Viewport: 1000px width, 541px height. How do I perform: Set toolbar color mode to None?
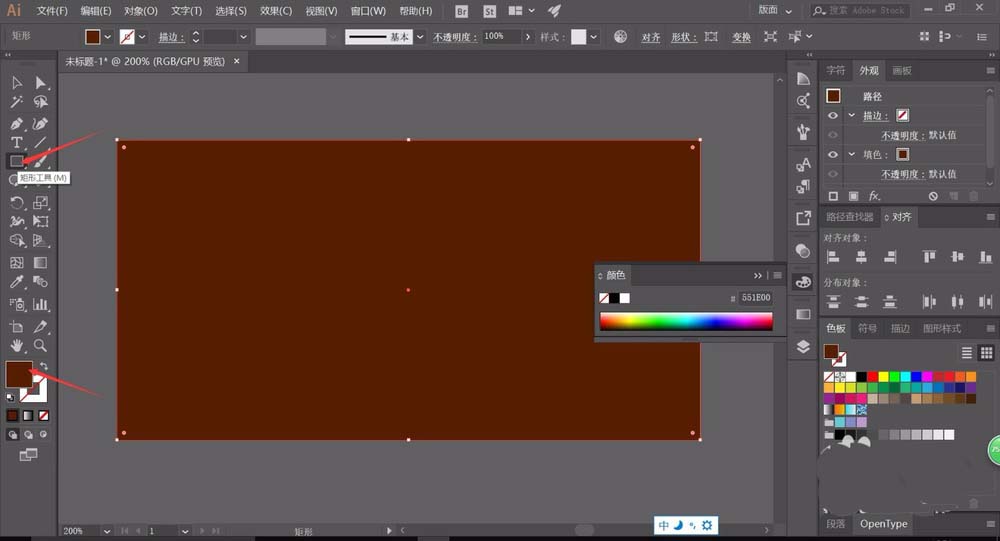pos(43,415)
